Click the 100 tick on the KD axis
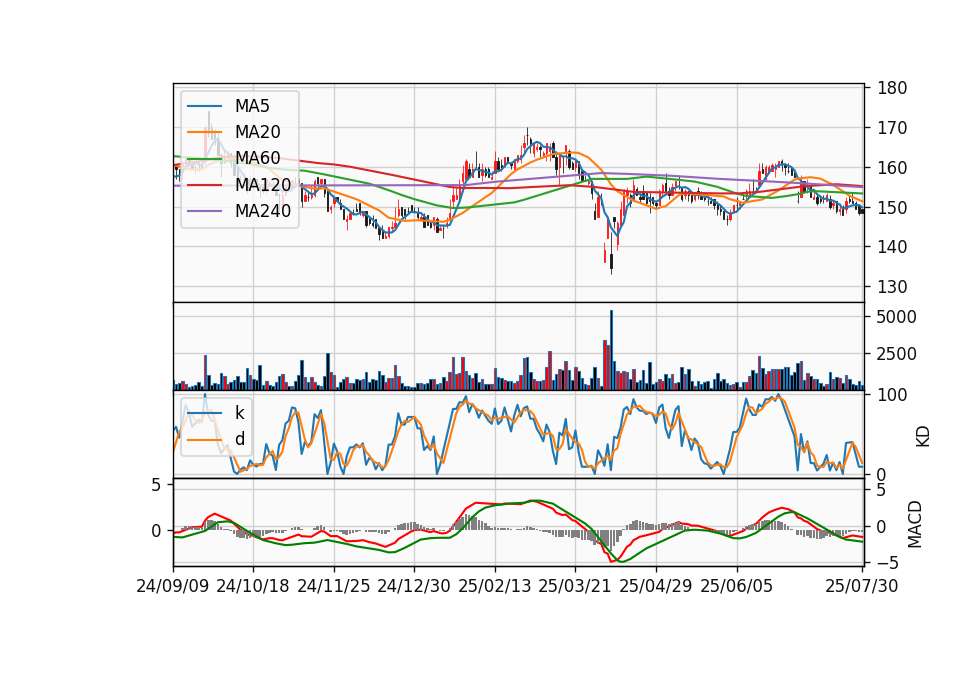 tap(892, 395)
